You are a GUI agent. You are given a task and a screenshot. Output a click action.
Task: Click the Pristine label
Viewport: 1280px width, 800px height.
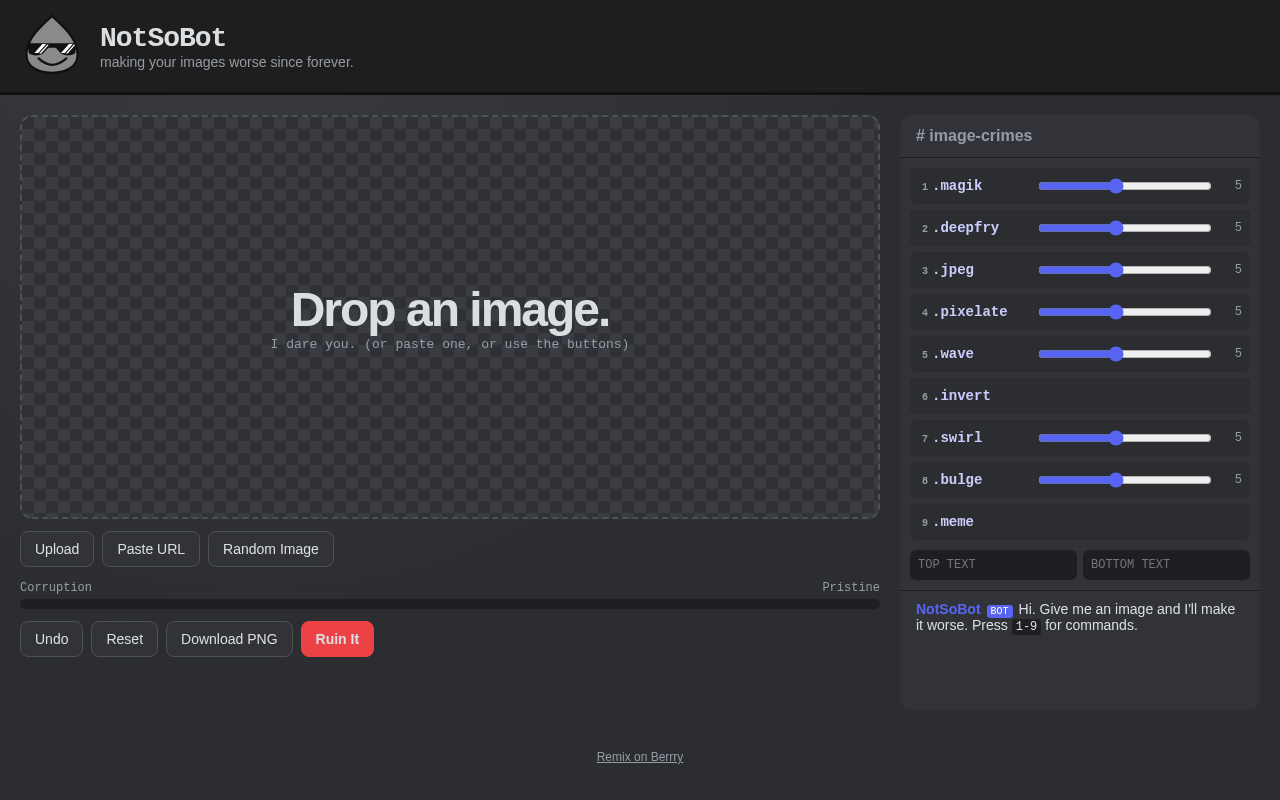pyautogui.click(x=851, y=588)
